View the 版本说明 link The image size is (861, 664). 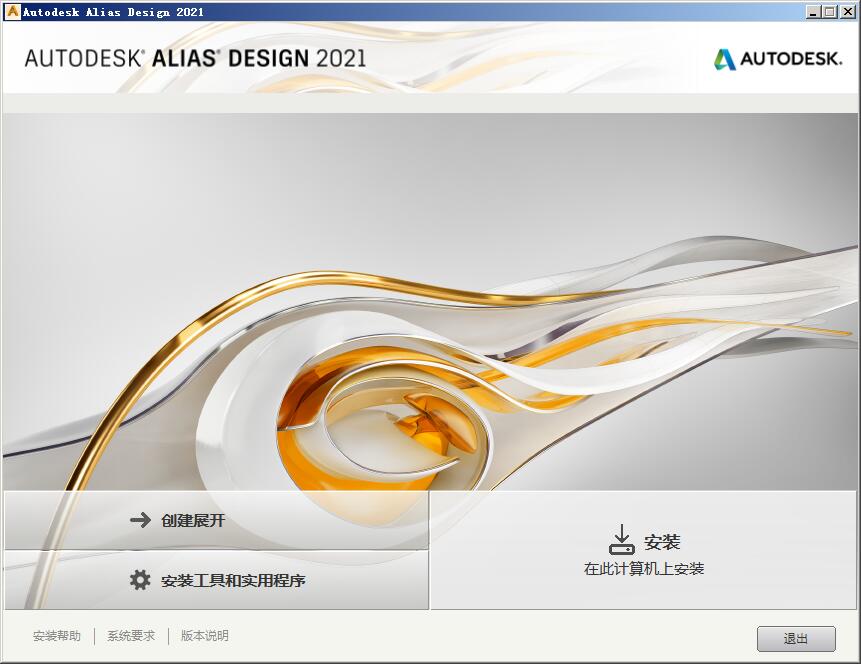pos(205,636)
